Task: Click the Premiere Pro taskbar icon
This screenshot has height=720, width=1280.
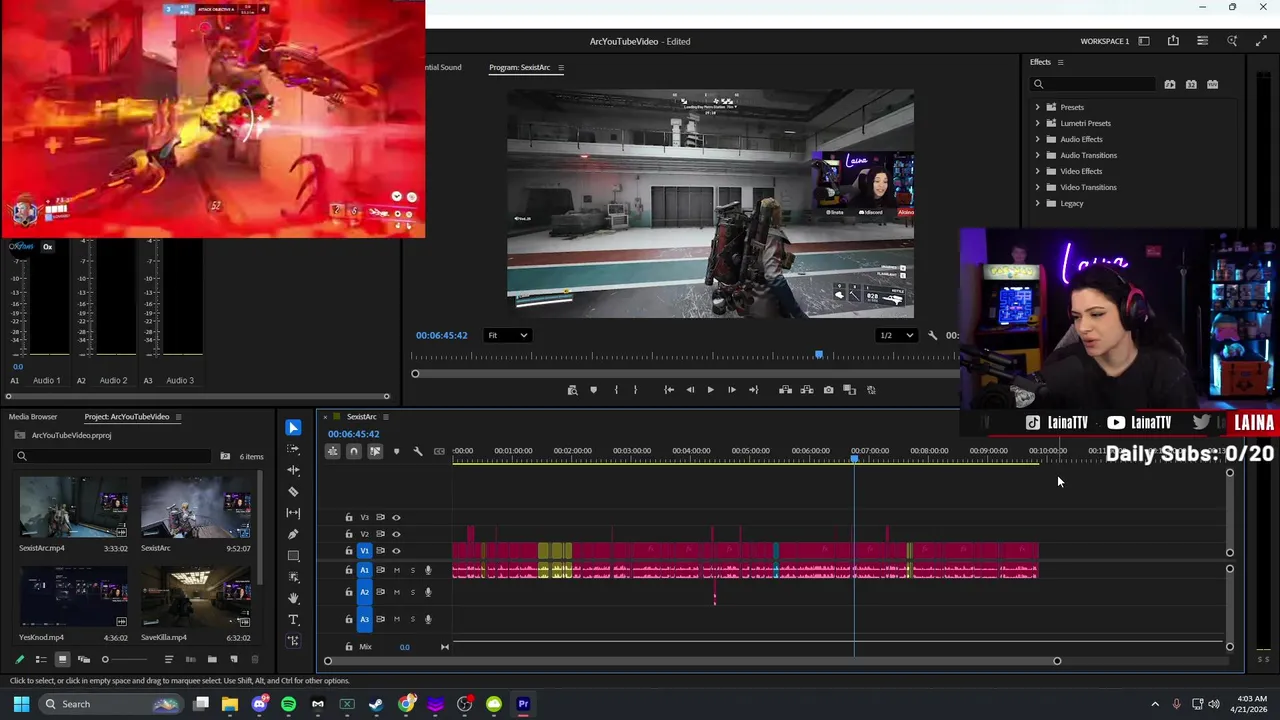Action: 523,704
